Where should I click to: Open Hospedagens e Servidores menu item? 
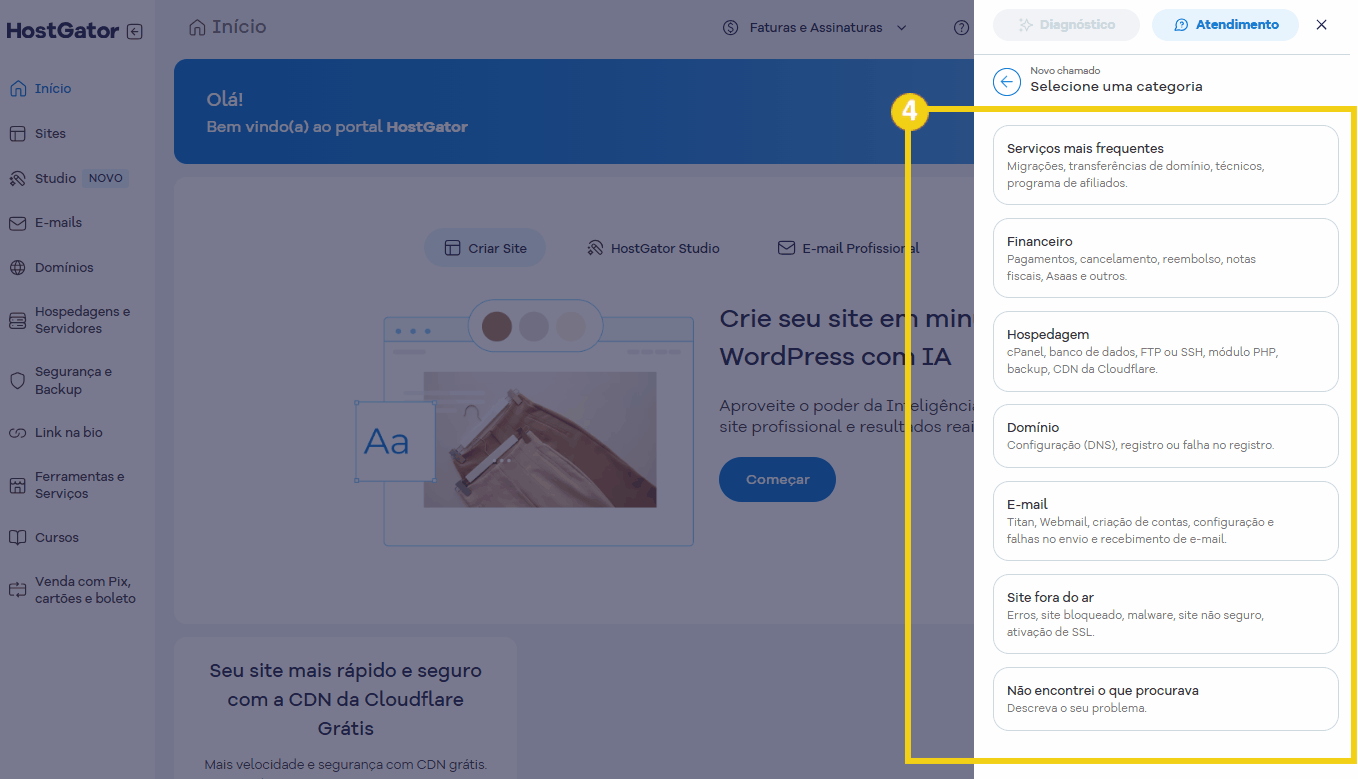coord(75,320)
